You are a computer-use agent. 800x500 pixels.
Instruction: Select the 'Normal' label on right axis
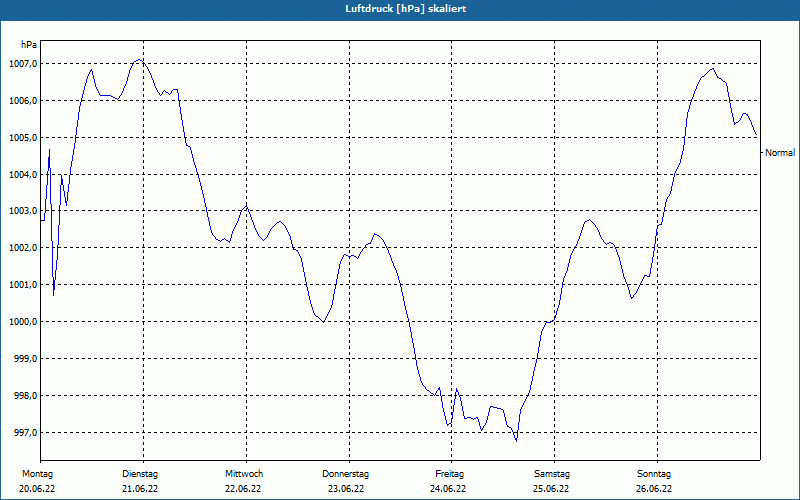click(x=780, y=153)
